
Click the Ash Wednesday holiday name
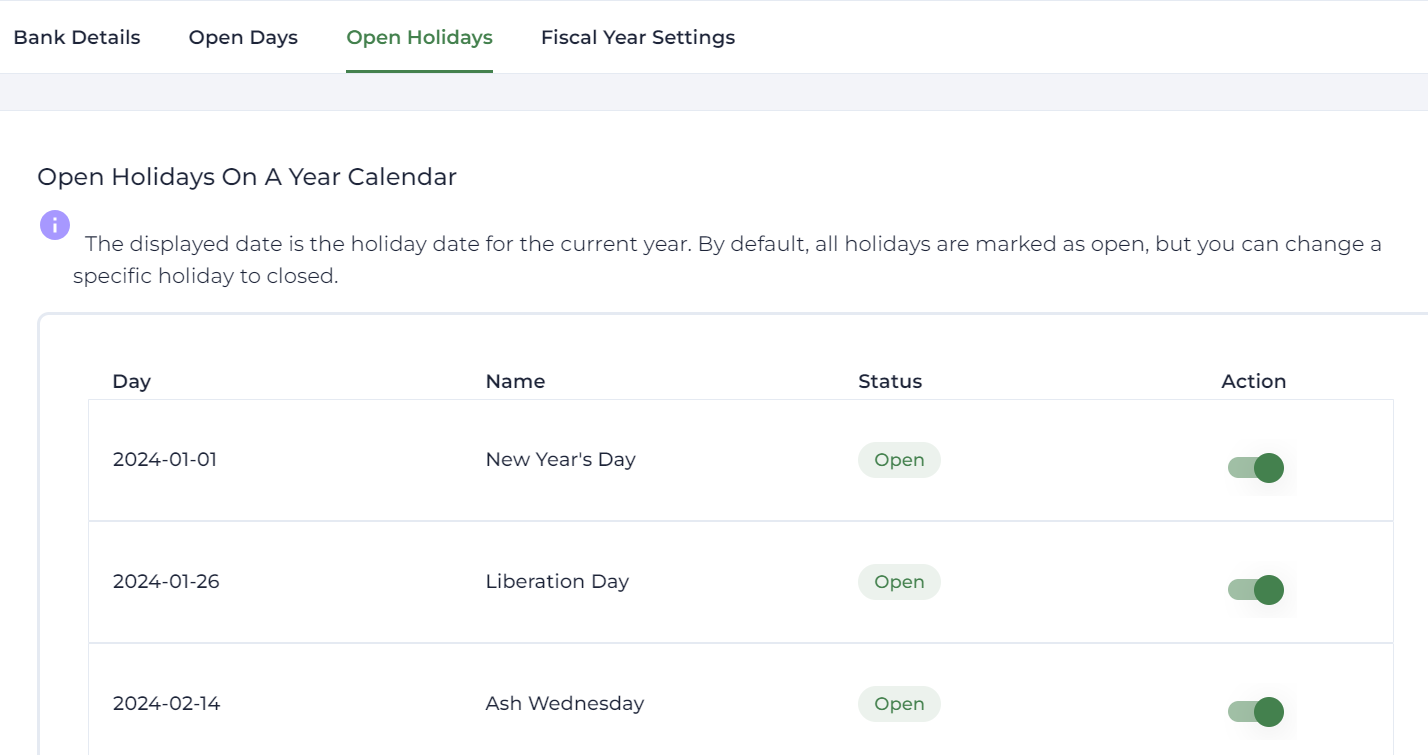click(565, 704)
